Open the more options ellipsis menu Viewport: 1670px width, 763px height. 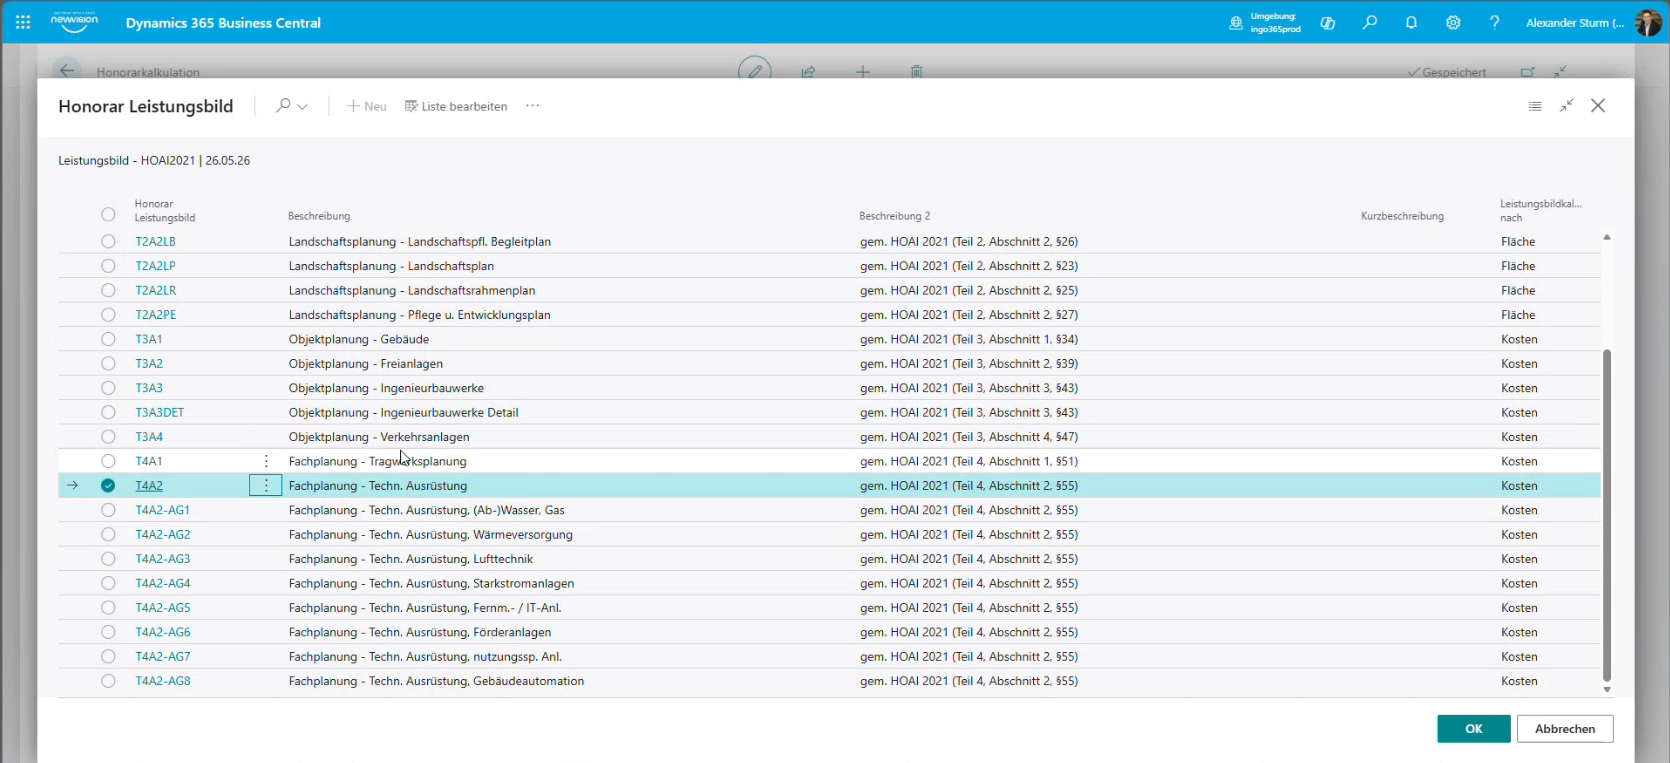coord(533,106)
